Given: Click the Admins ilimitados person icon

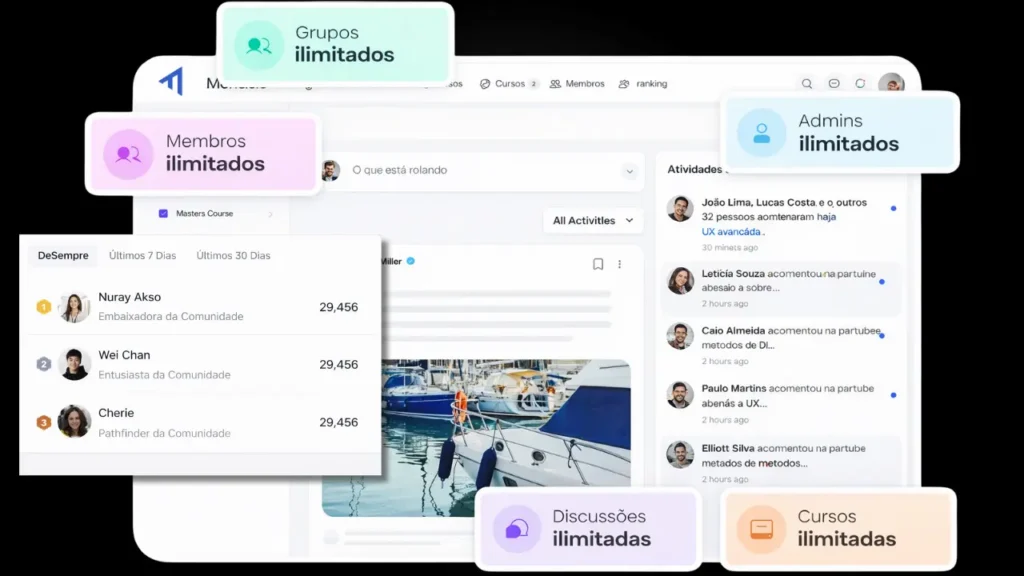Looking at the screenshot, I should 762,133.
